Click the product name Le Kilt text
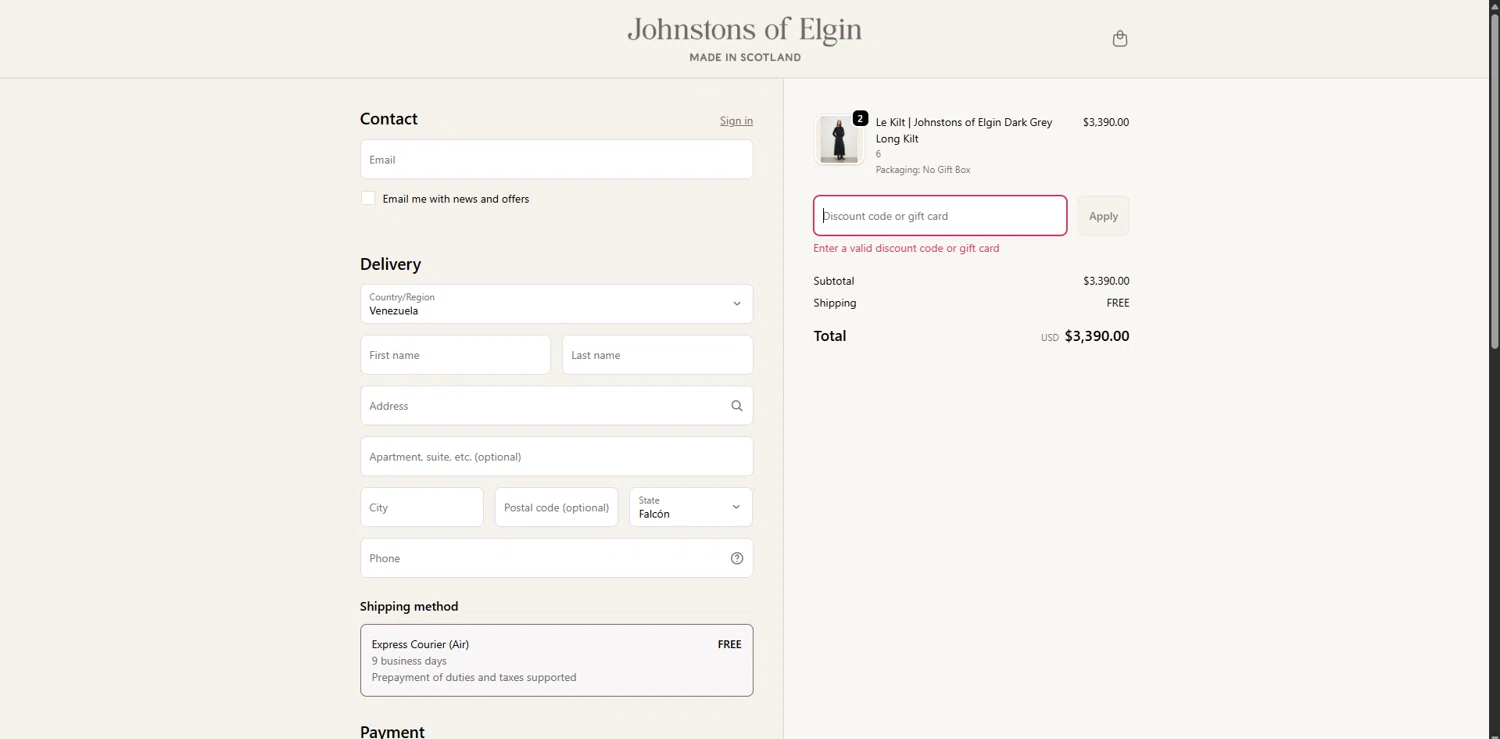The height and width of the screenshot is (739, 1500). tap(964, 130)
